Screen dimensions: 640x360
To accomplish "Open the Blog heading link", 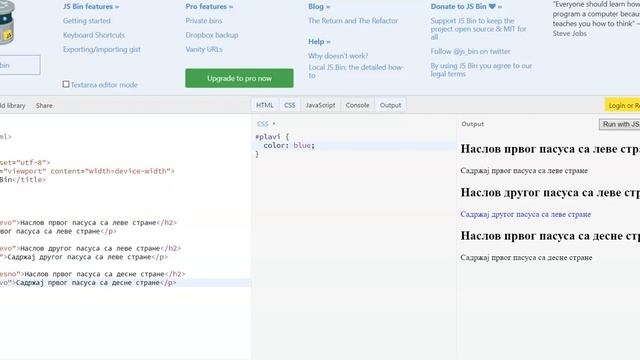I will click(319, 7).
